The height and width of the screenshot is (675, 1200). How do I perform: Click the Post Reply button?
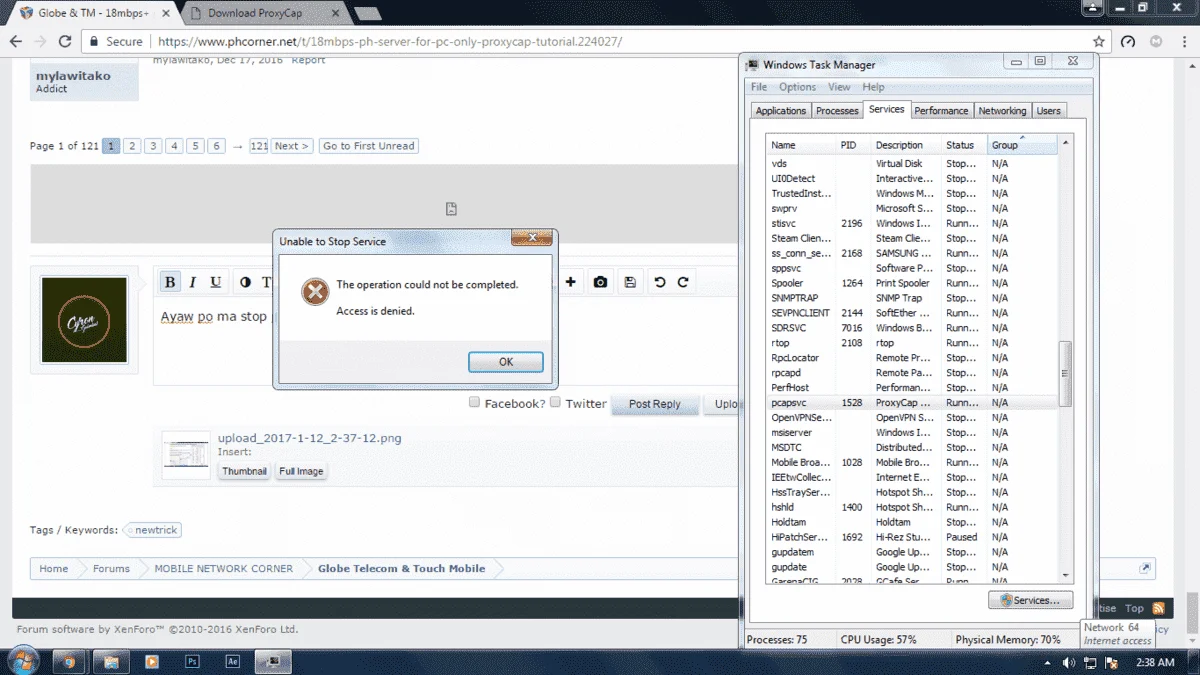654,404
